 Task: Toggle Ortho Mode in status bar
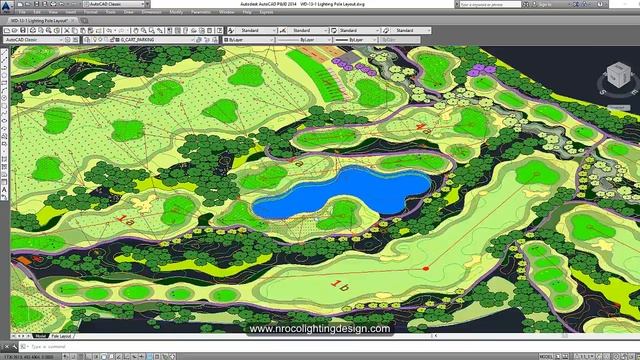click(x=88, y=356)
